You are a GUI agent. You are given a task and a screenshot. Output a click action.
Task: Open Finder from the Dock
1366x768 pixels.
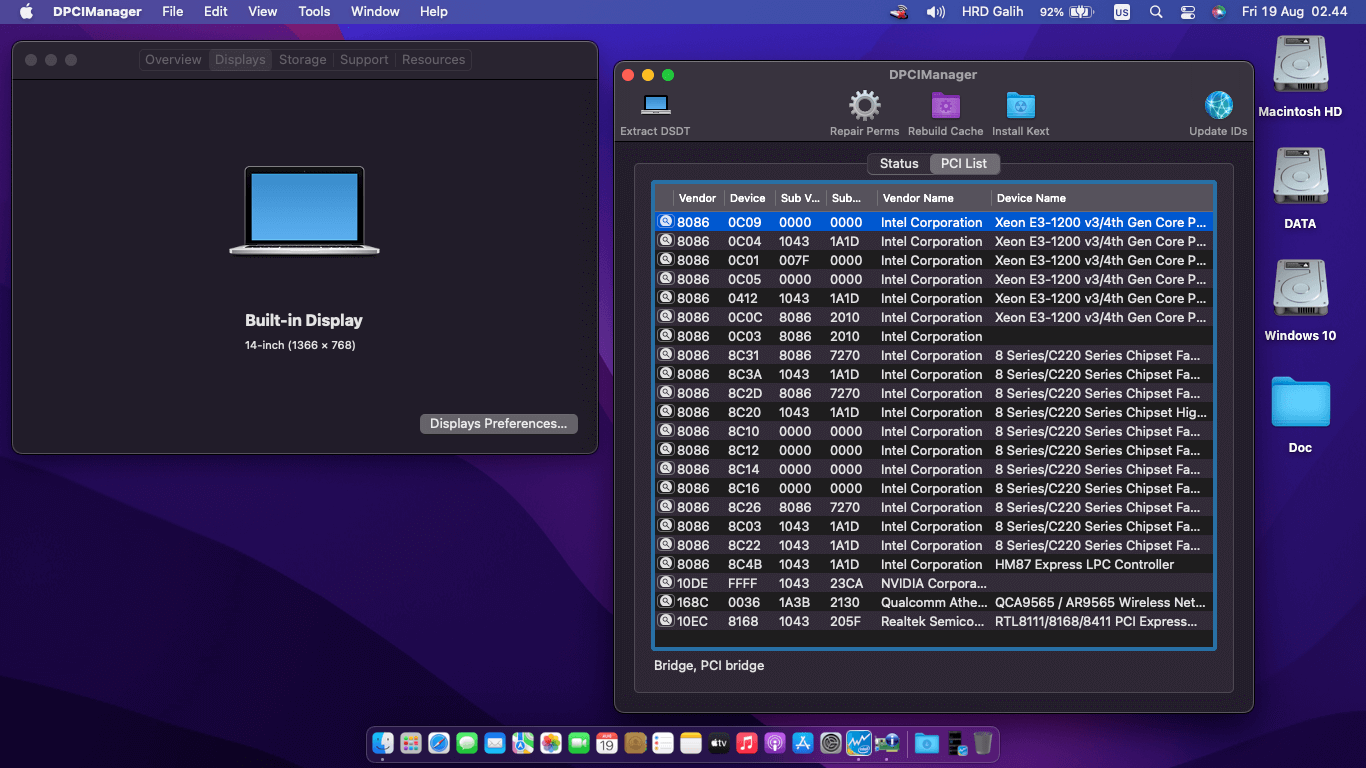point(383,743)
